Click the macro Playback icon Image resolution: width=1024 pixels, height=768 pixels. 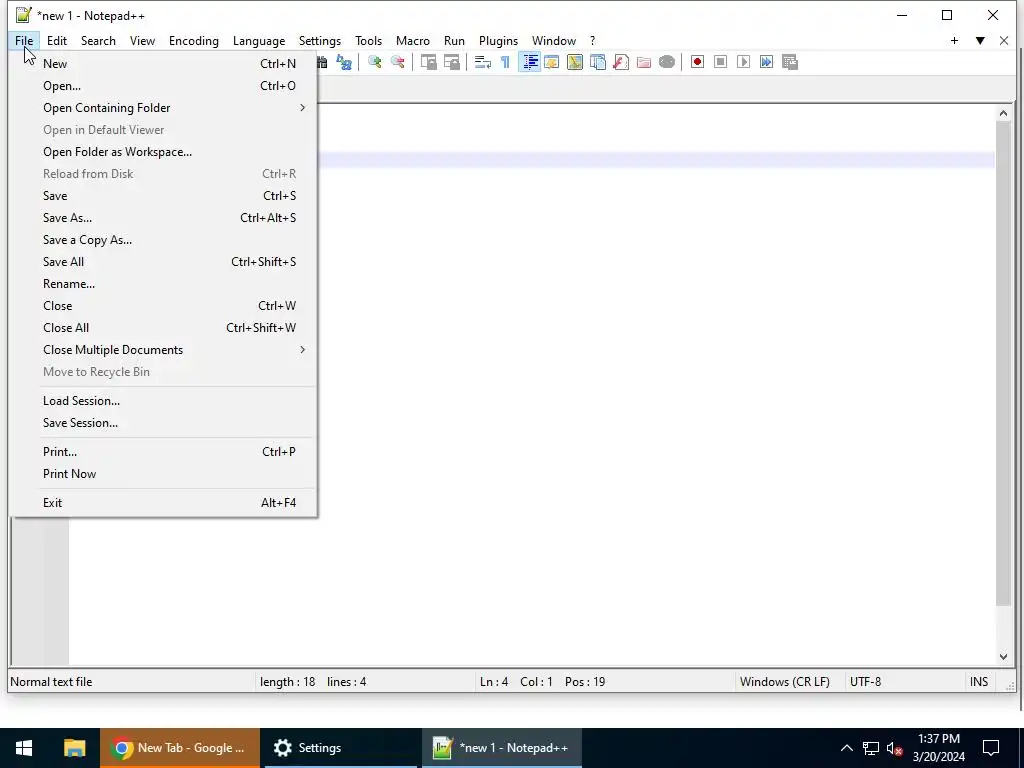[x=743, y=62]
